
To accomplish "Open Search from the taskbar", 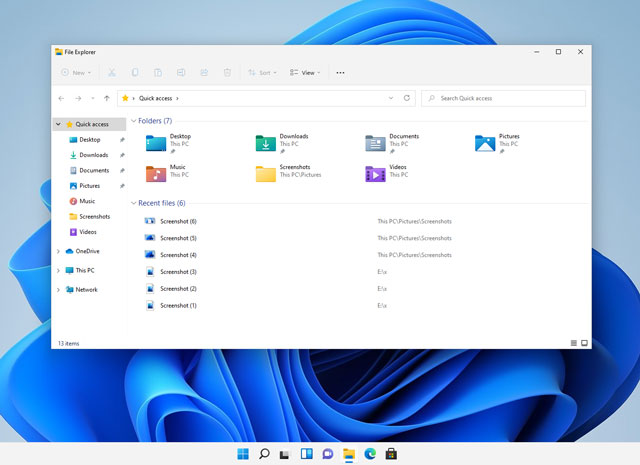I will tap(264, 454).
